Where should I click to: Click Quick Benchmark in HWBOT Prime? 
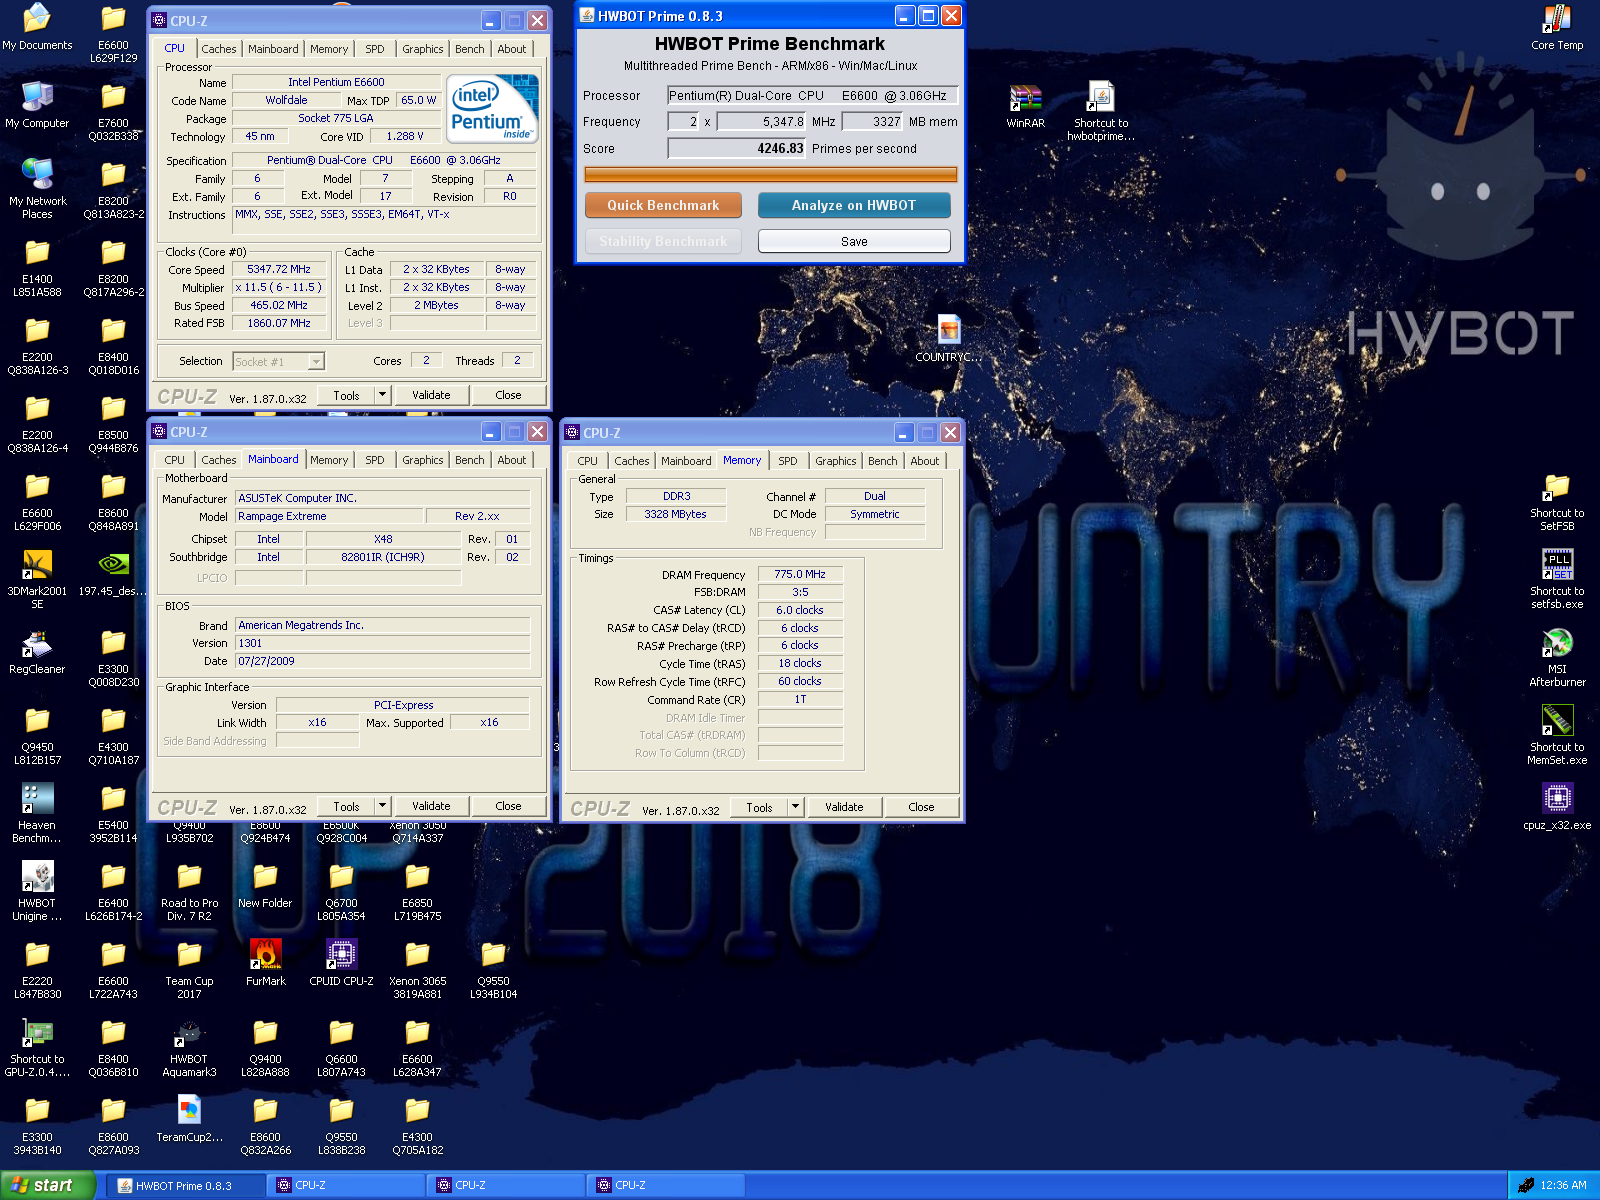point(663,205)
